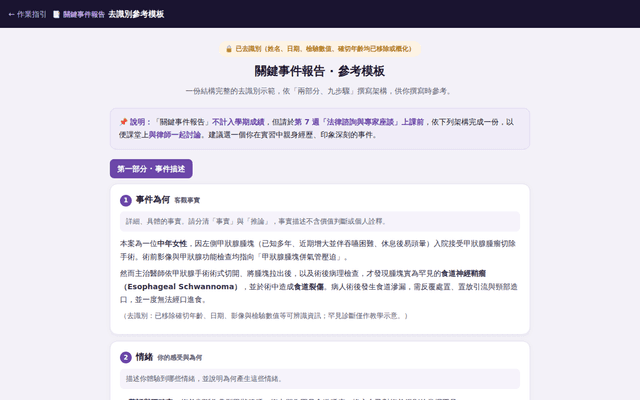Click the hint box 描述你體驗到哪些情緒

coord(320,379)
